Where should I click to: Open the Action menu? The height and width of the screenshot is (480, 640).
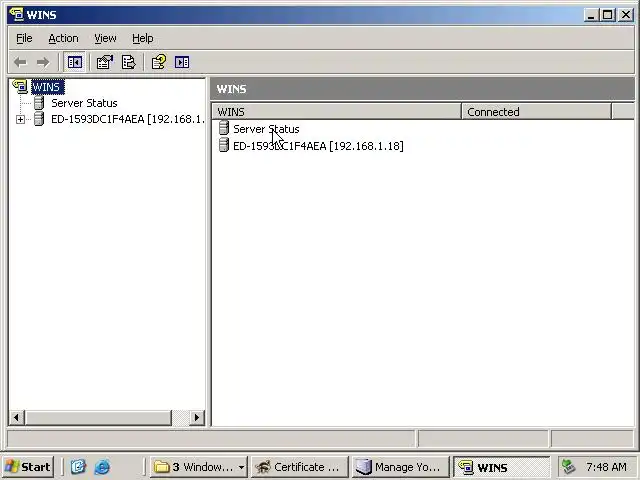coord(63,38)
